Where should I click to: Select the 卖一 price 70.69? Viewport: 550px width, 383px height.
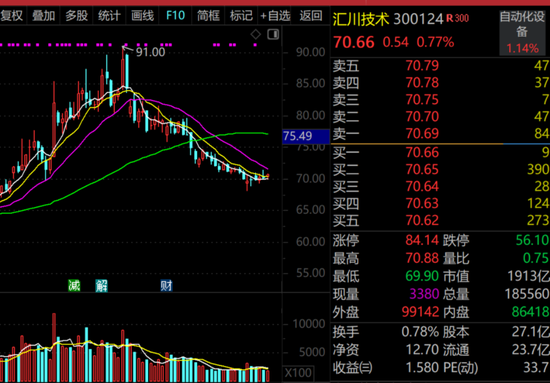tap(422, 134)
